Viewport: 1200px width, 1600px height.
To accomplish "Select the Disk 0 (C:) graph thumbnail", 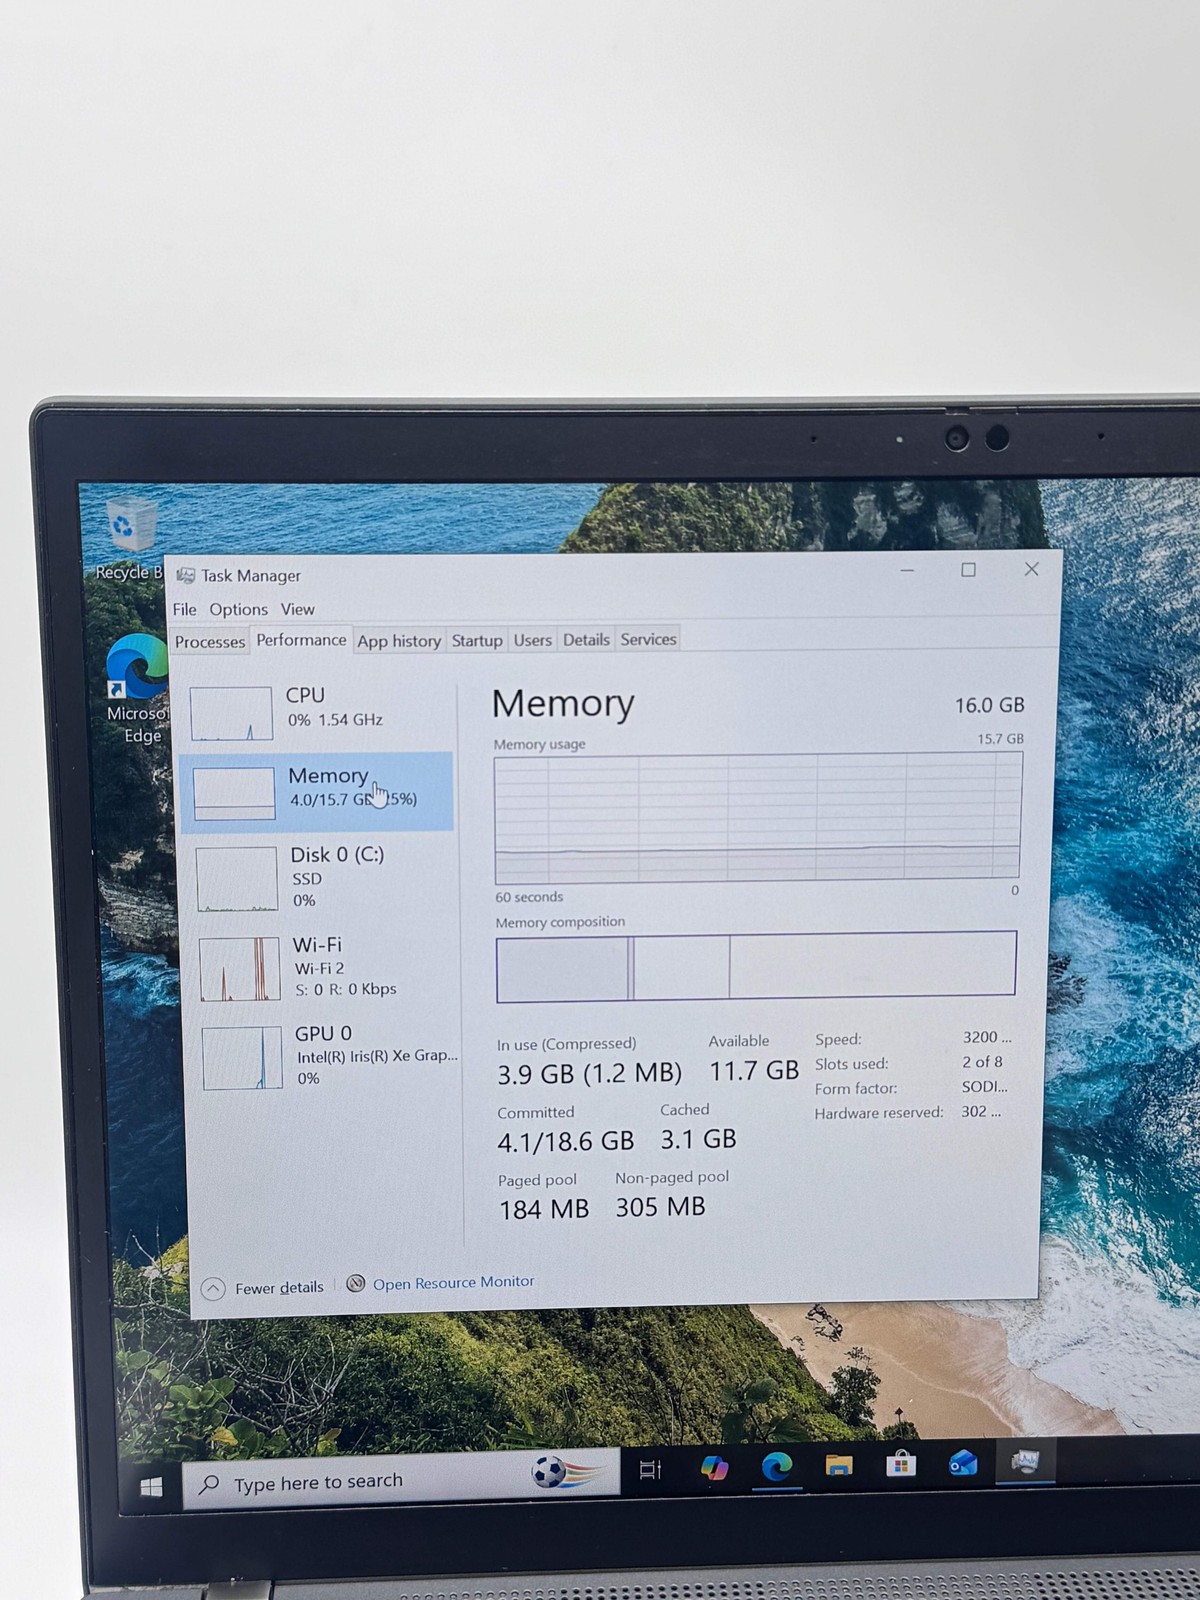I will pos(237,879).
